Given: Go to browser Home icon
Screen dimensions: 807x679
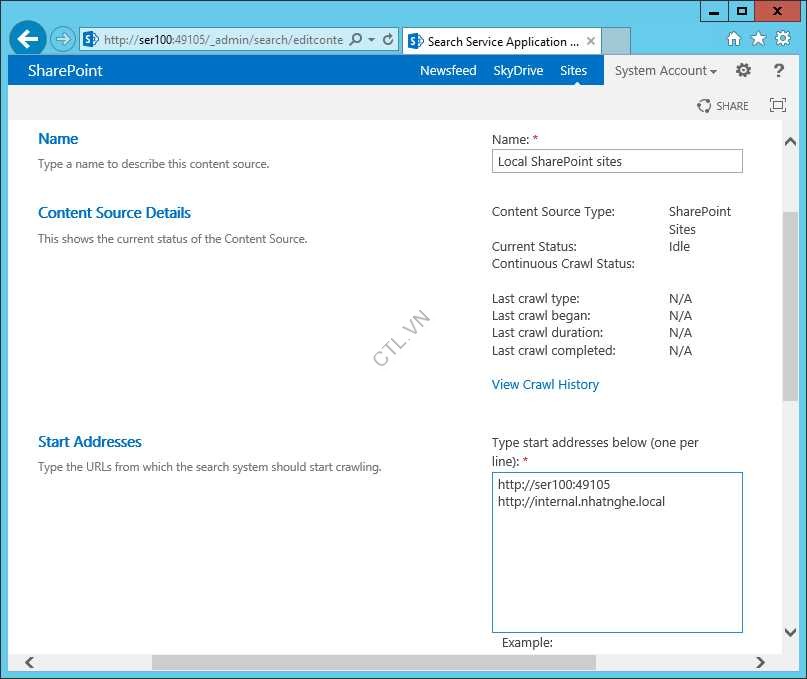Looking at the screenshot, I should point(734,39).
